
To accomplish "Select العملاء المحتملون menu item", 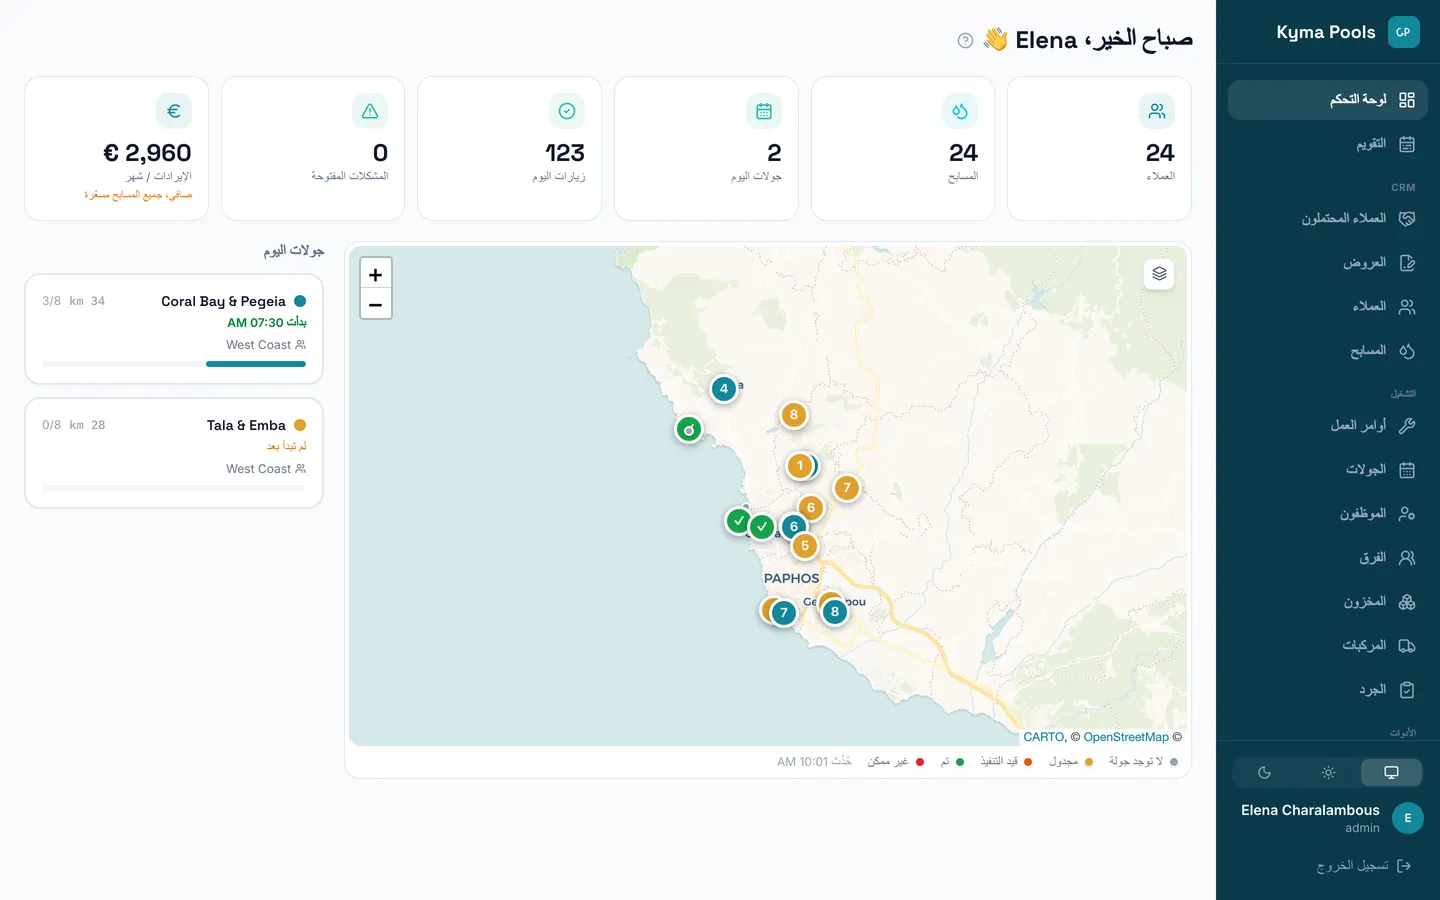I will [x=1328, y=218].
